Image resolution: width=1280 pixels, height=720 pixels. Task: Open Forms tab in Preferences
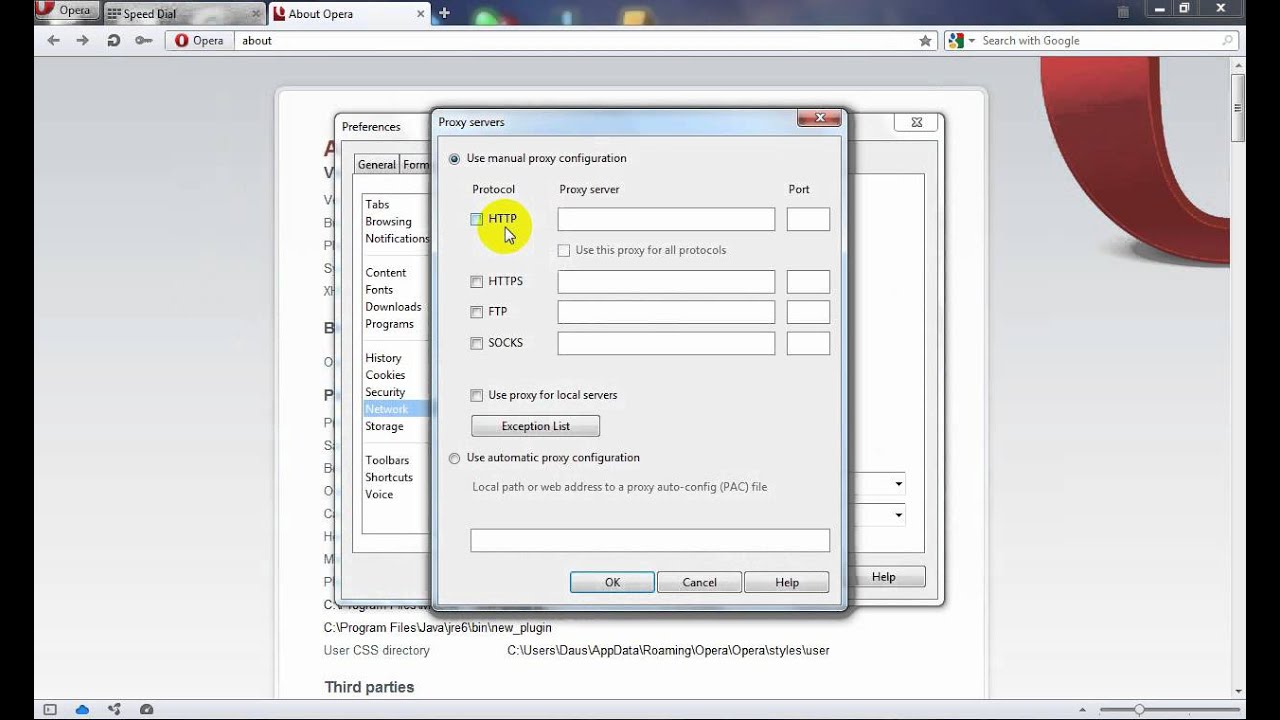click(415, 165)
